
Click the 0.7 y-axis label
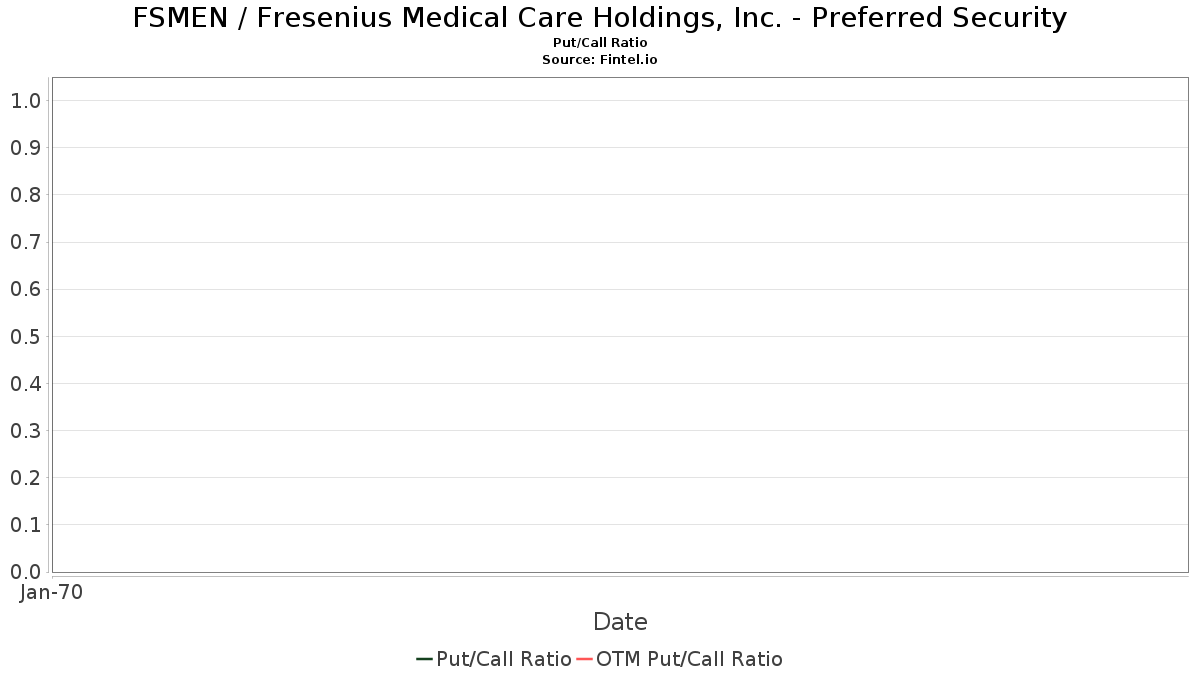pyautogui.click(x=25, y=242)
